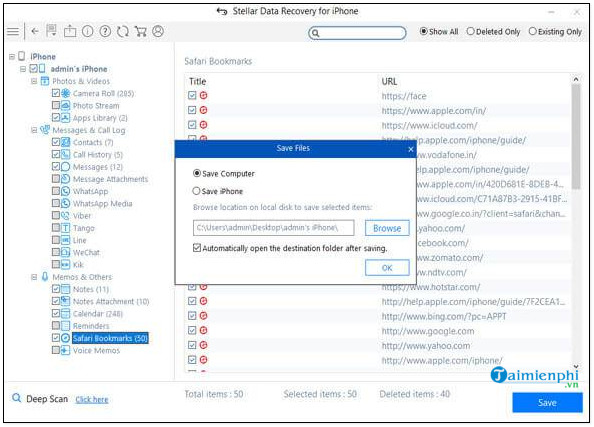Viewport: 594px width, 427px height.
Task: Click the Voice Memos icon
Action: [66, 350]
